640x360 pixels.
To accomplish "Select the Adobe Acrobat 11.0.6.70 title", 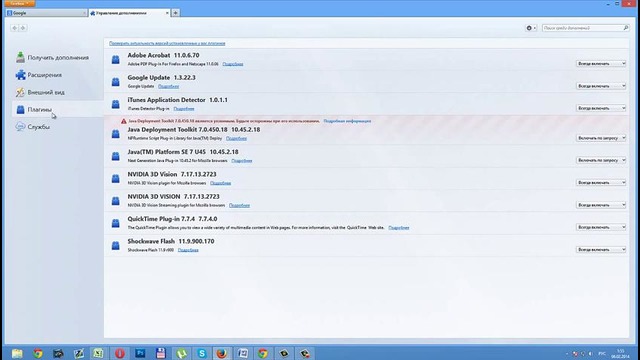I will point(163,55).
